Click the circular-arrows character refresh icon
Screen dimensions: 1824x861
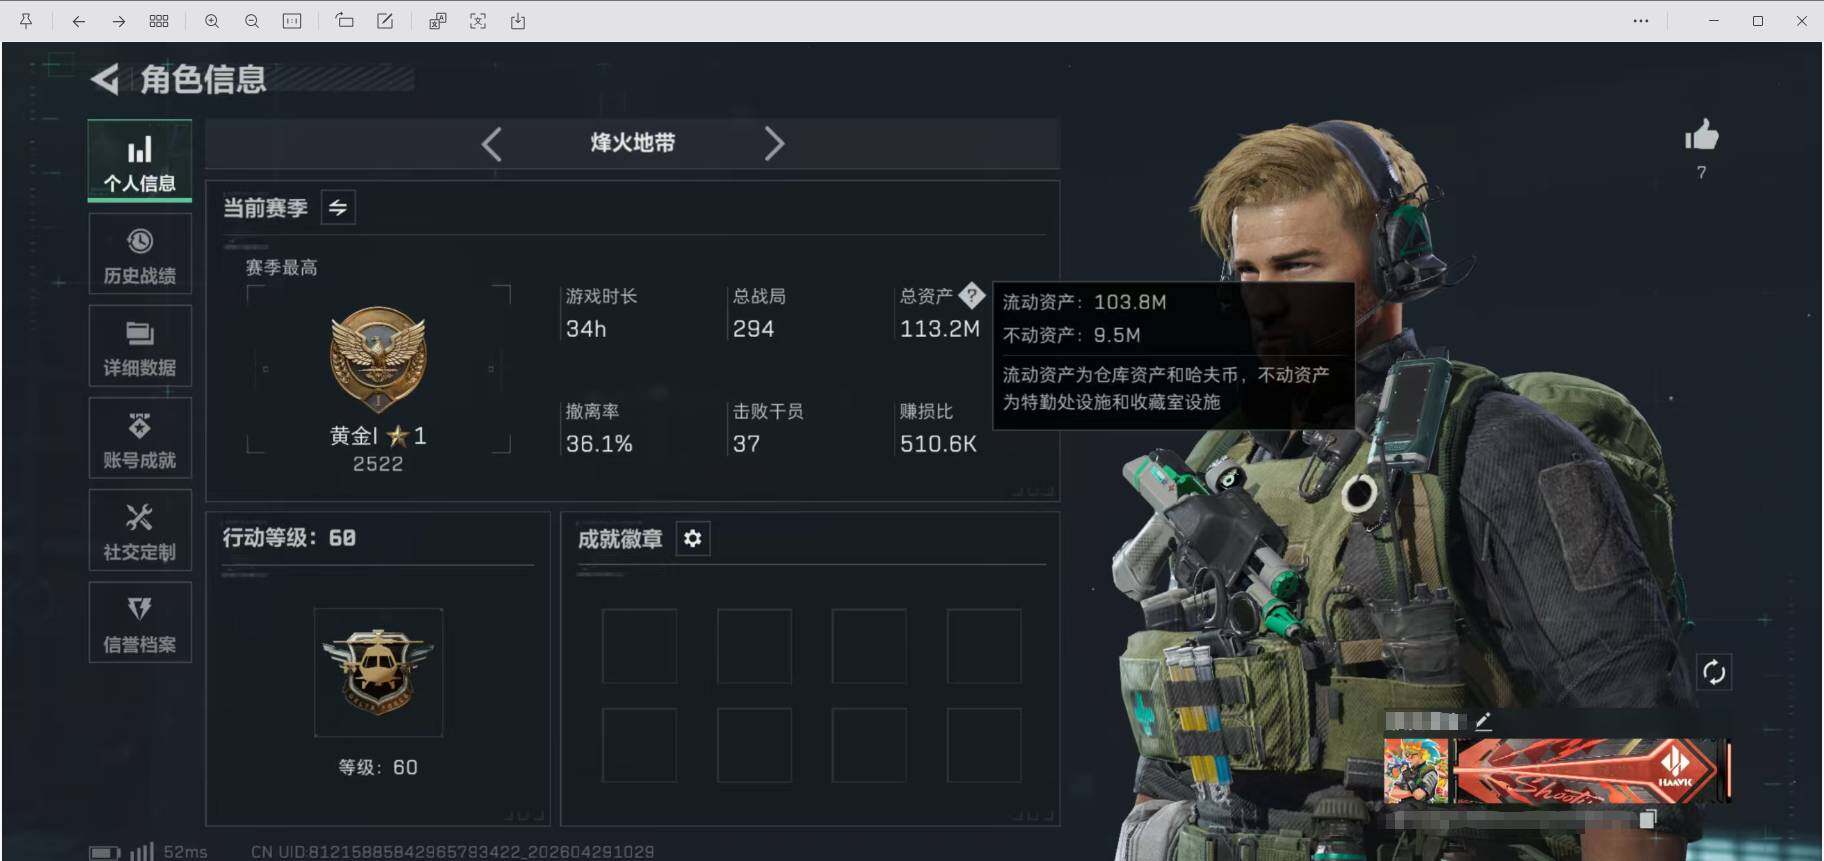click(x=1714, y=672)
